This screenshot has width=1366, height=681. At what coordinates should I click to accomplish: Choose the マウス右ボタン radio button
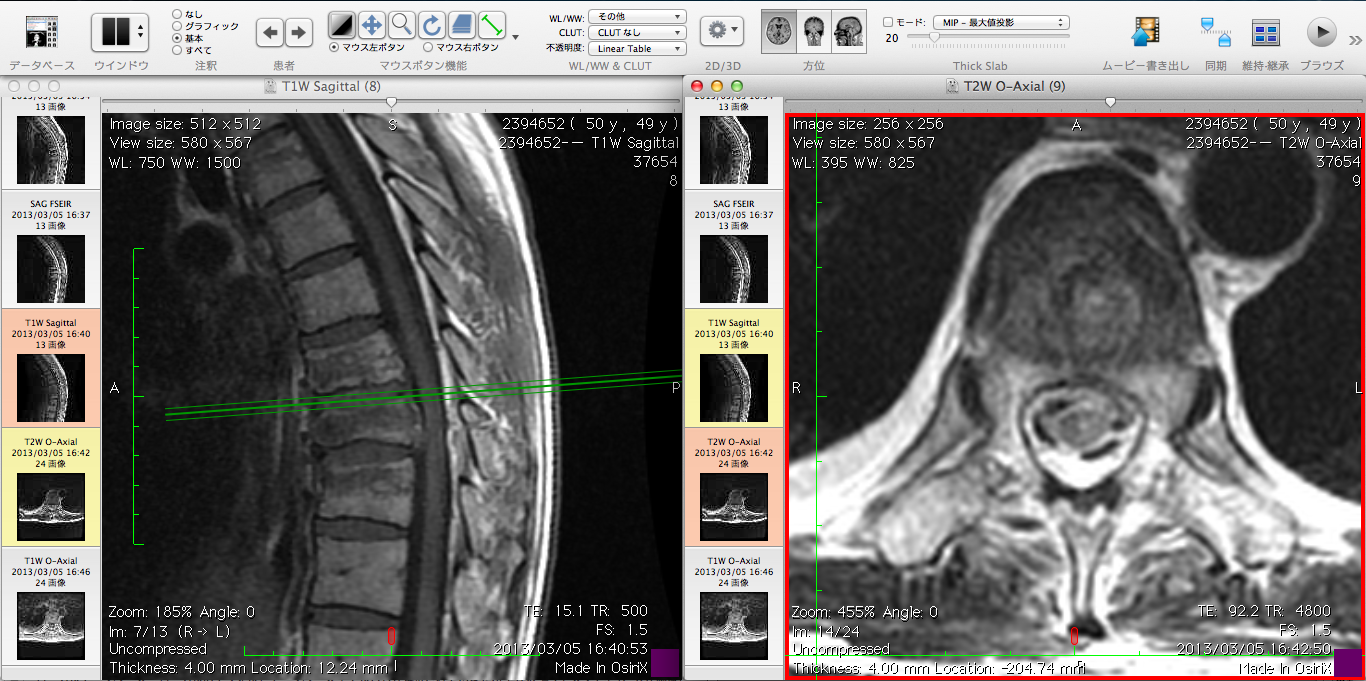428,47
